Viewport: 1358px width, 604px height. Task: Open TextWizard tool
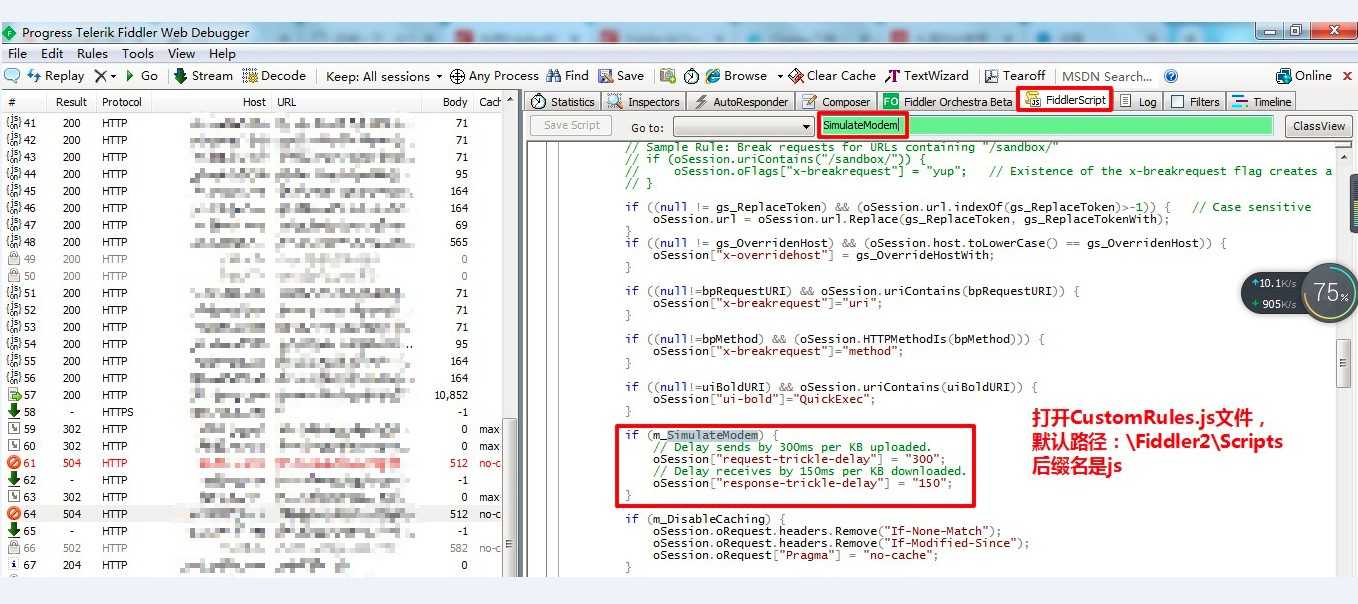click(927, 76)
